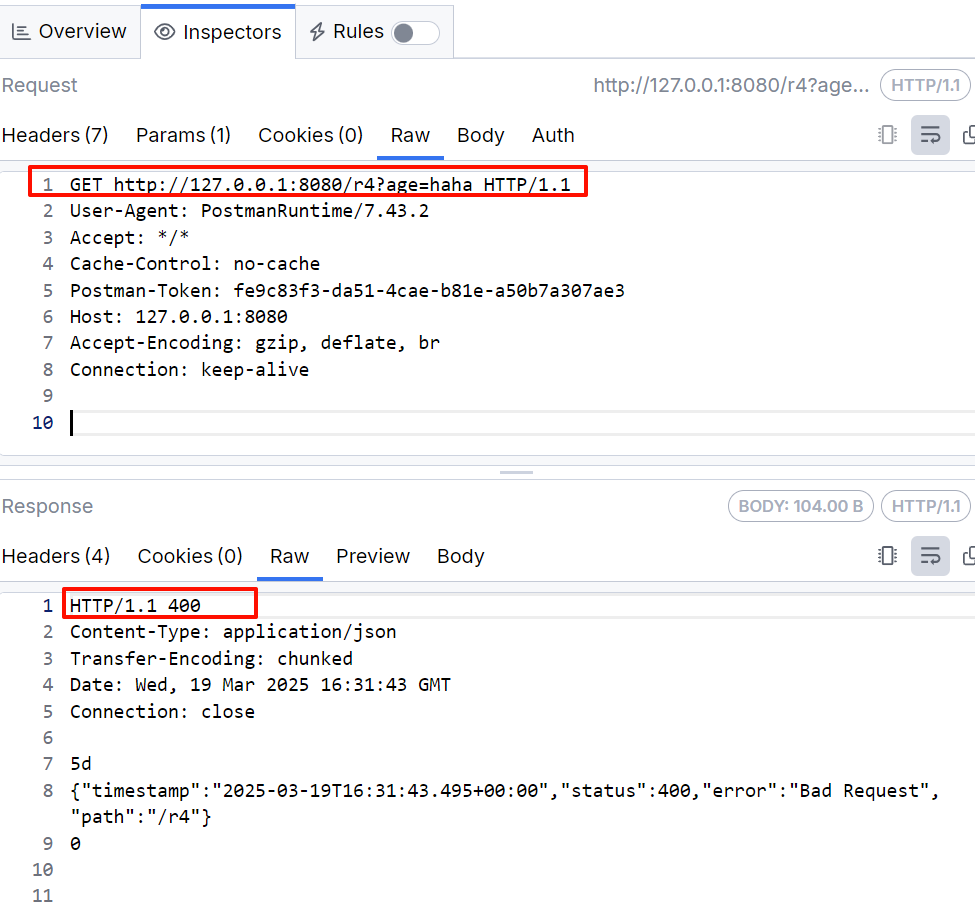Click the Postman-Token header line
The image size is (975, 915).
pos(347,290)
